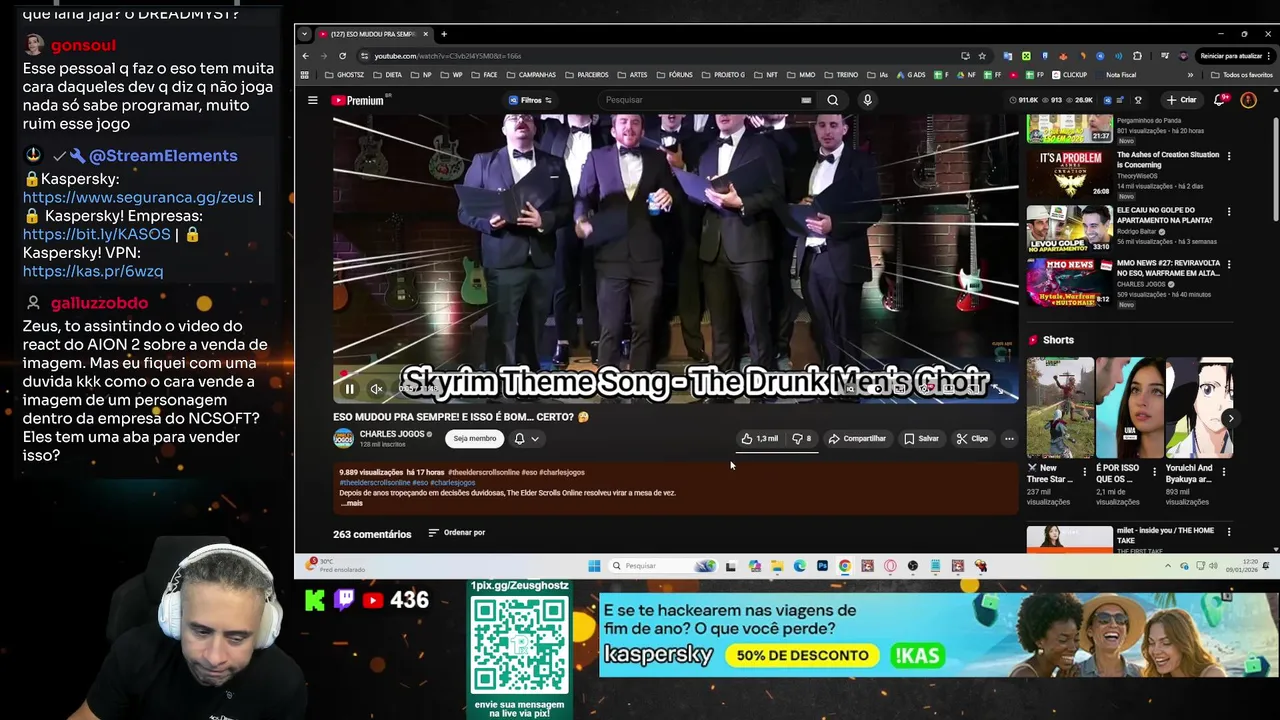This screenshot has width=1280, height=720.
Task: Open the New Three Star short thumbnail
Action: click(1060, 408)
